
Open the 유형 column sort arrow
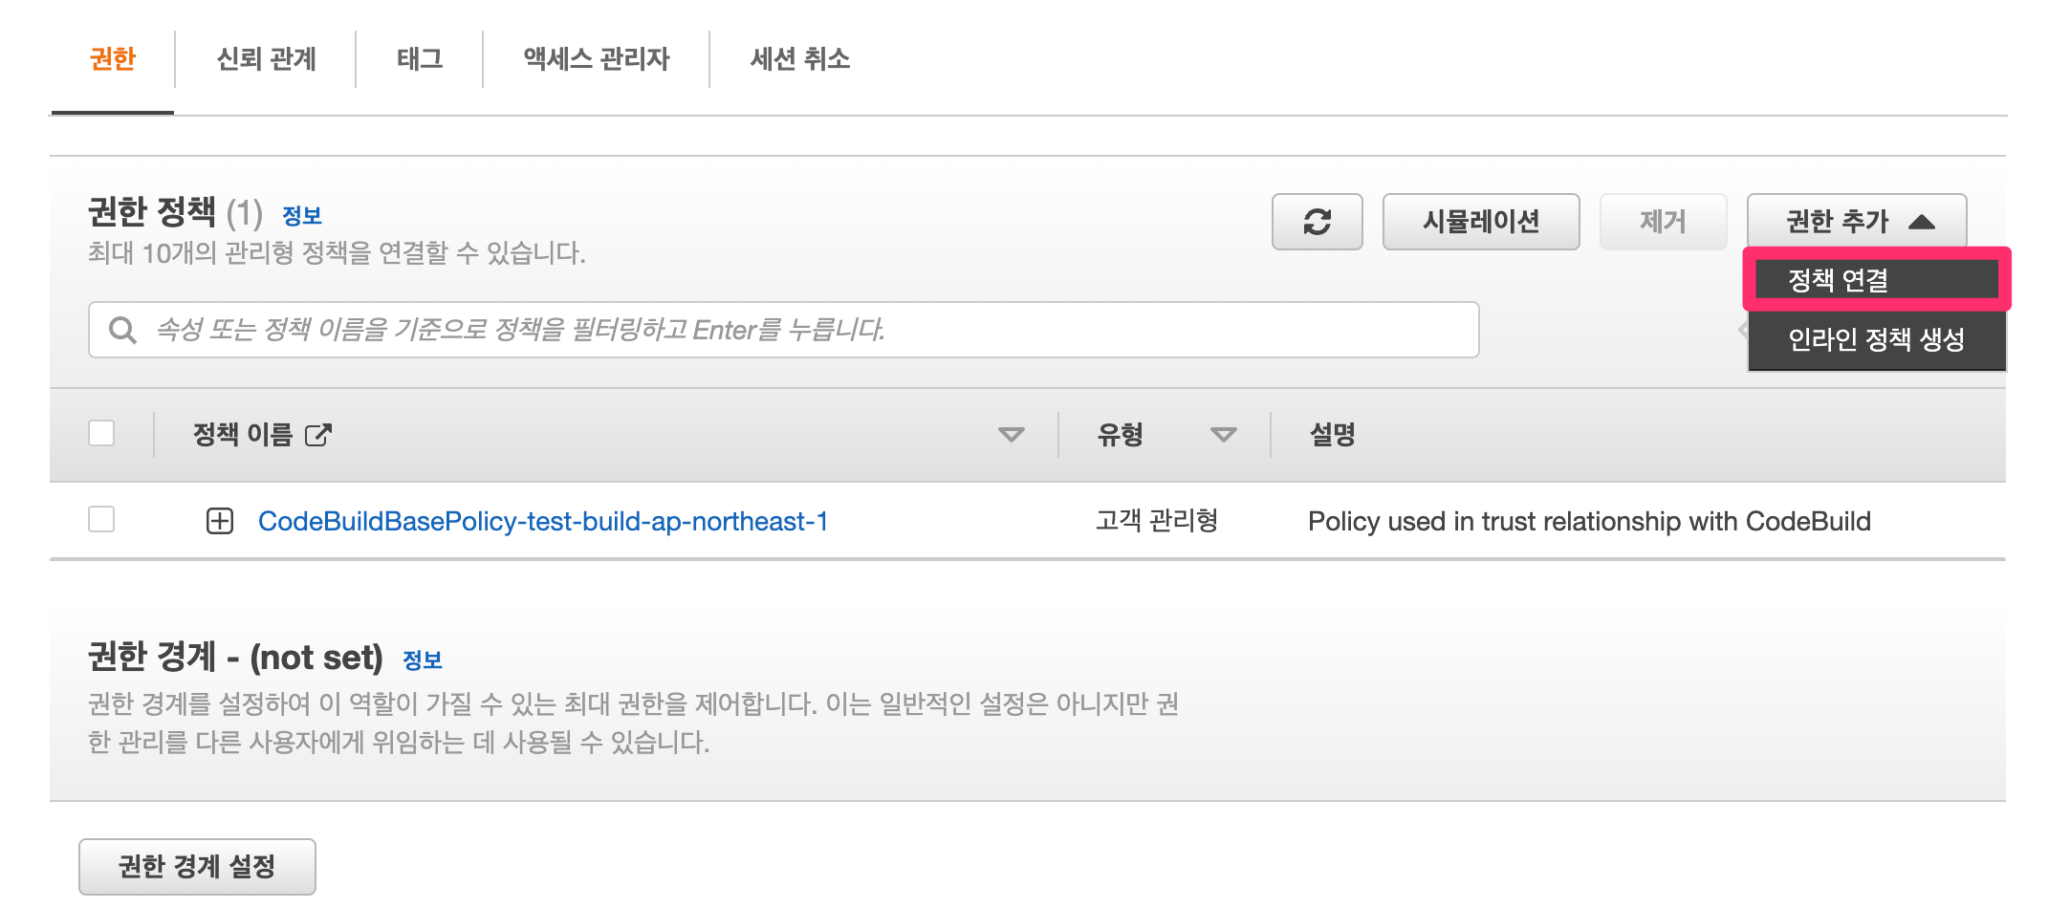[x=1223, y=435]
